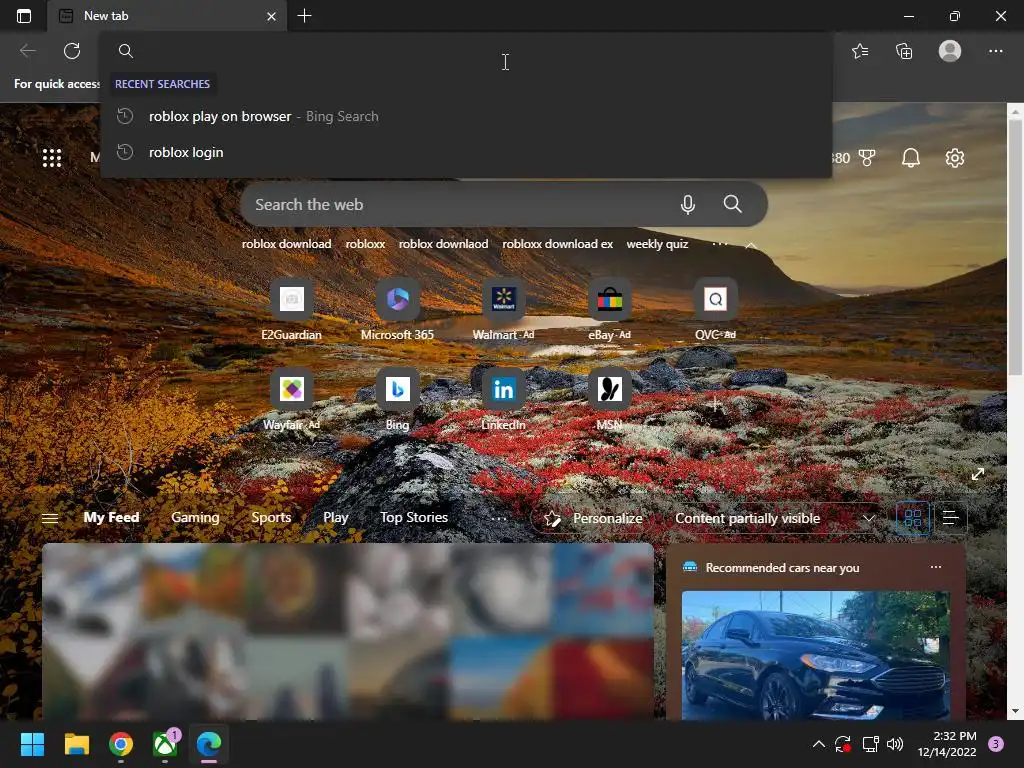Click the Refresh page icon
The height and width of the screenshot is (768, 1024).
[72, 51]
